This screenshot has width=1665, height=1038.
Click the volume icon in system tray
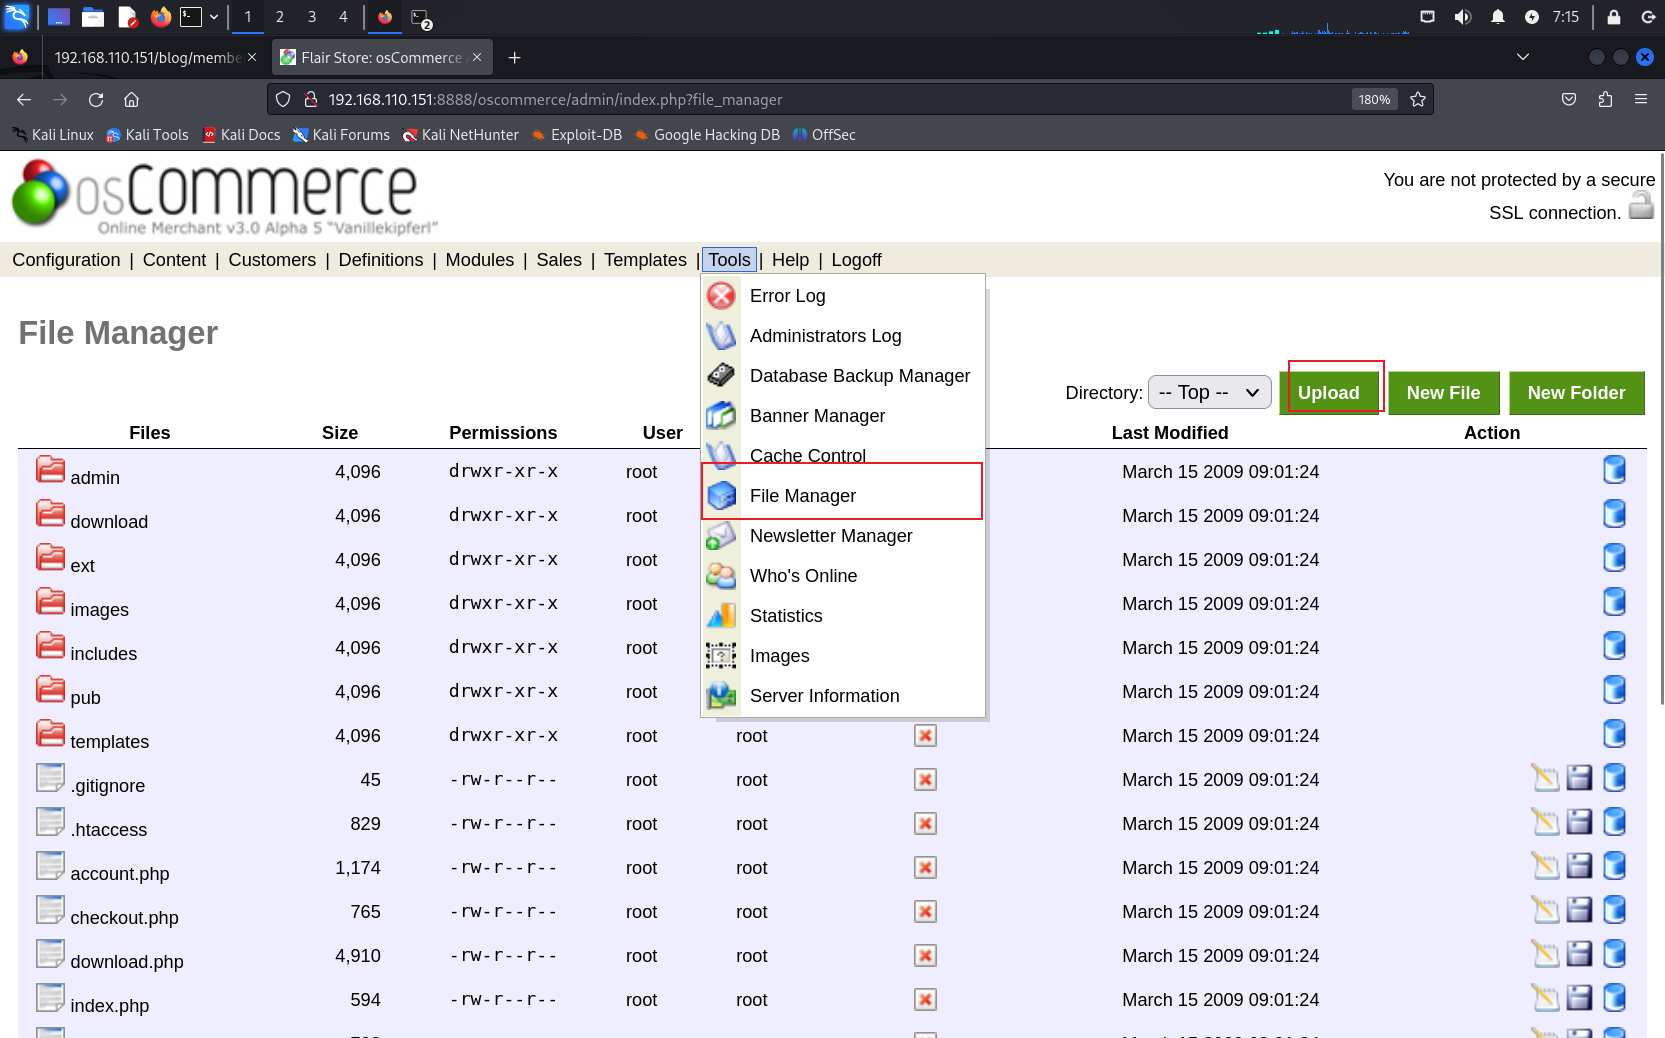click(x=1462, y=17)
